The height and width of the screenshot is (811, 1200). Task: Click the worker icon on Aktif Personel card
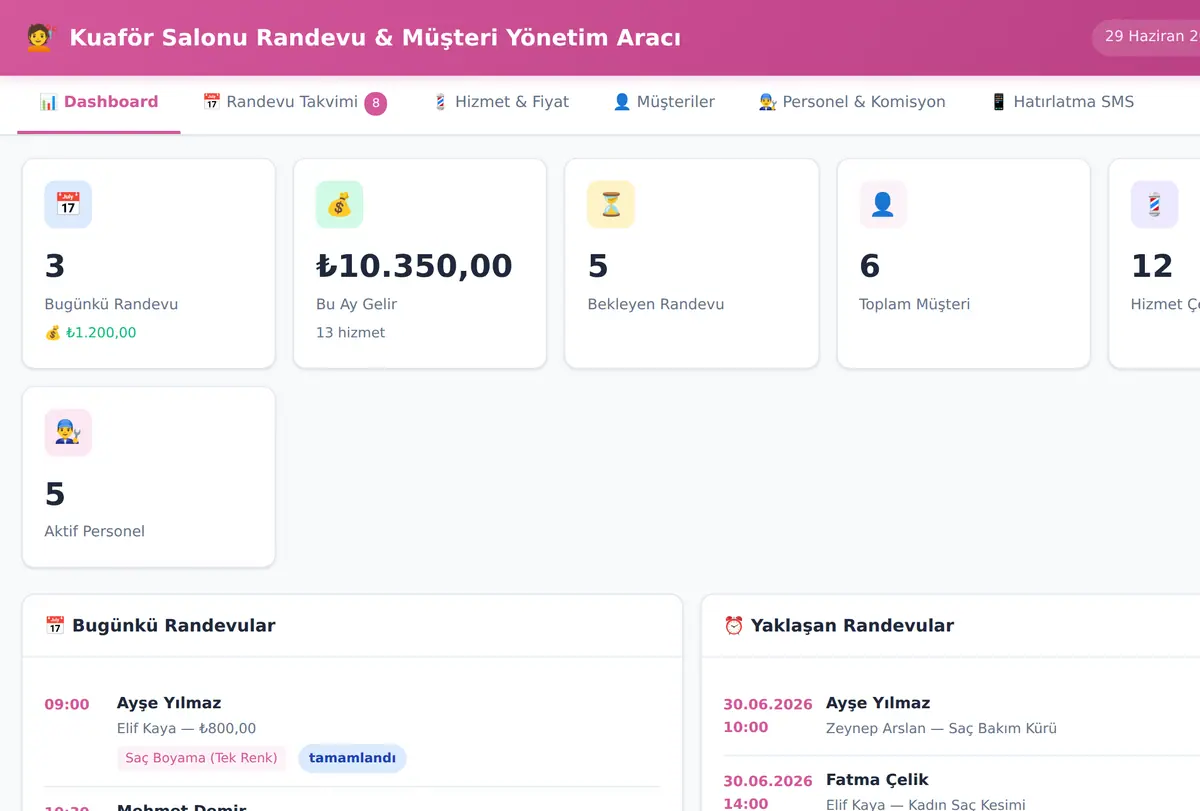point(68,432)
